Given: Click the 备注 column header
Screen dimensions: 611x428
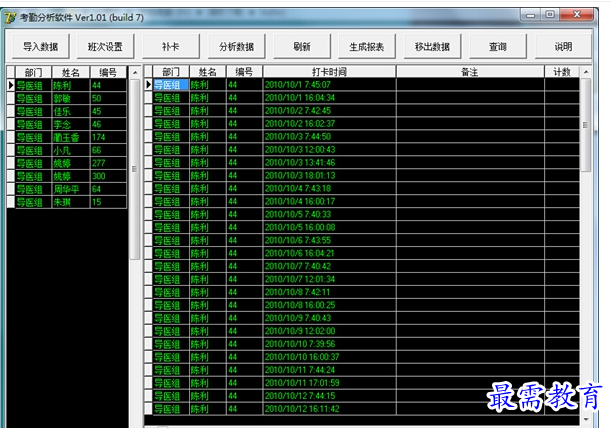Looking at the screenshot, I should click(x=470, y=72).
